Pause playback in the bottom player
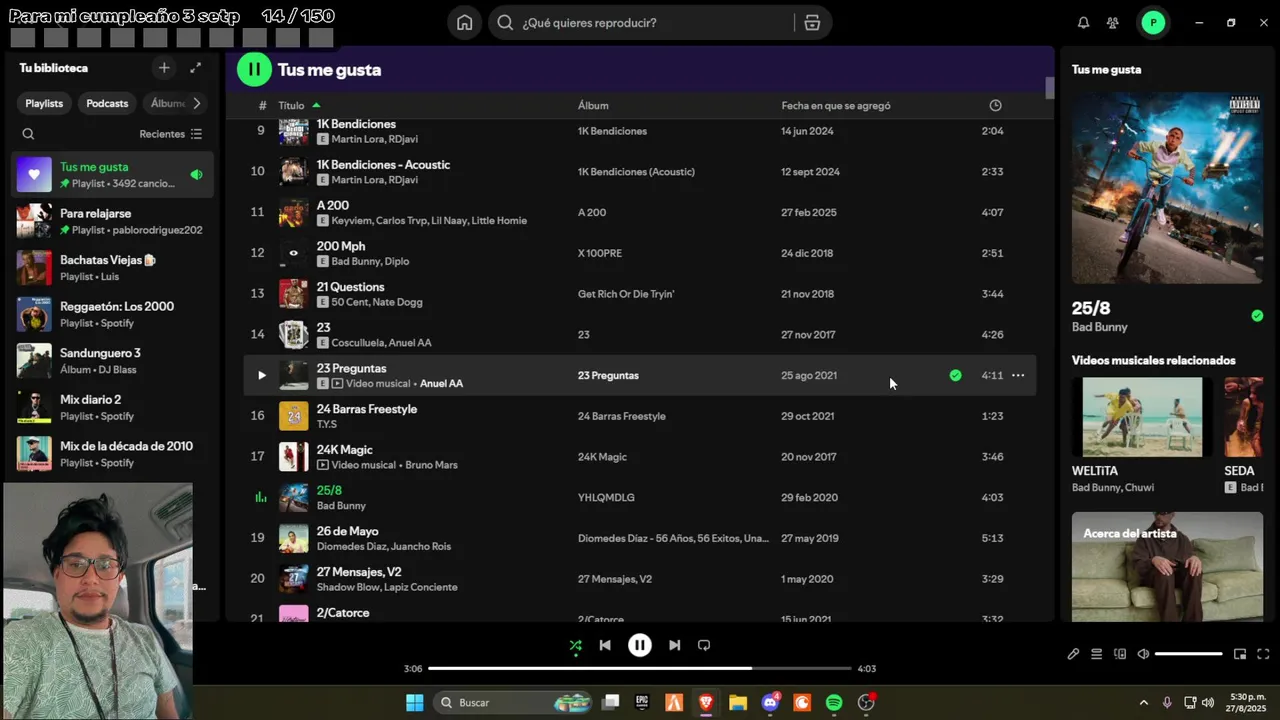The width and height of the screenshot is (1280, 720). point(640,645)
